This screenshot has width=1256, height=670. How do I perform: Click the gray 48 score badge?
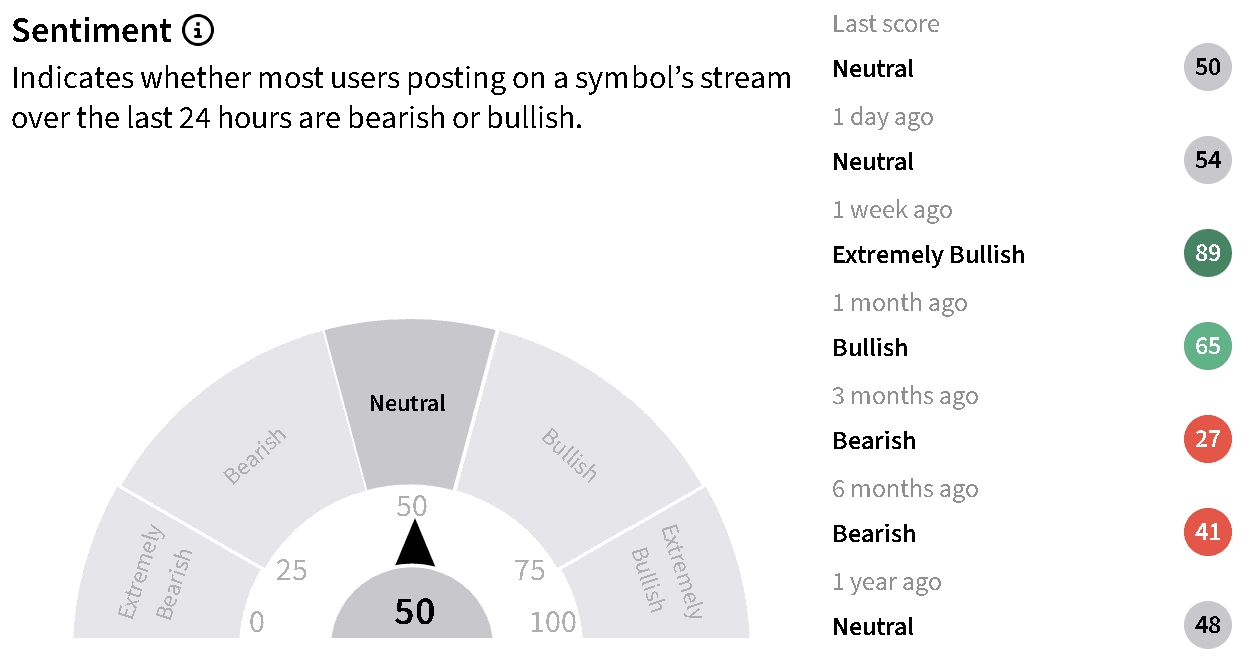tap(1208, 625)
